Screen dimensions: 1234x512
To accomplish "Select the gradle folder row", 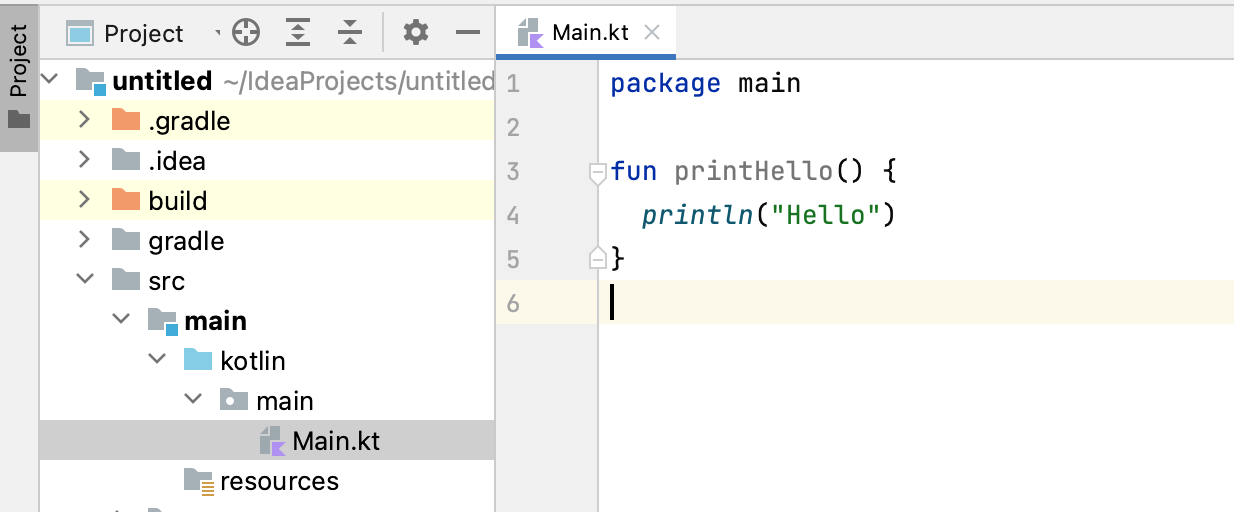I will [x=267, y=241].
